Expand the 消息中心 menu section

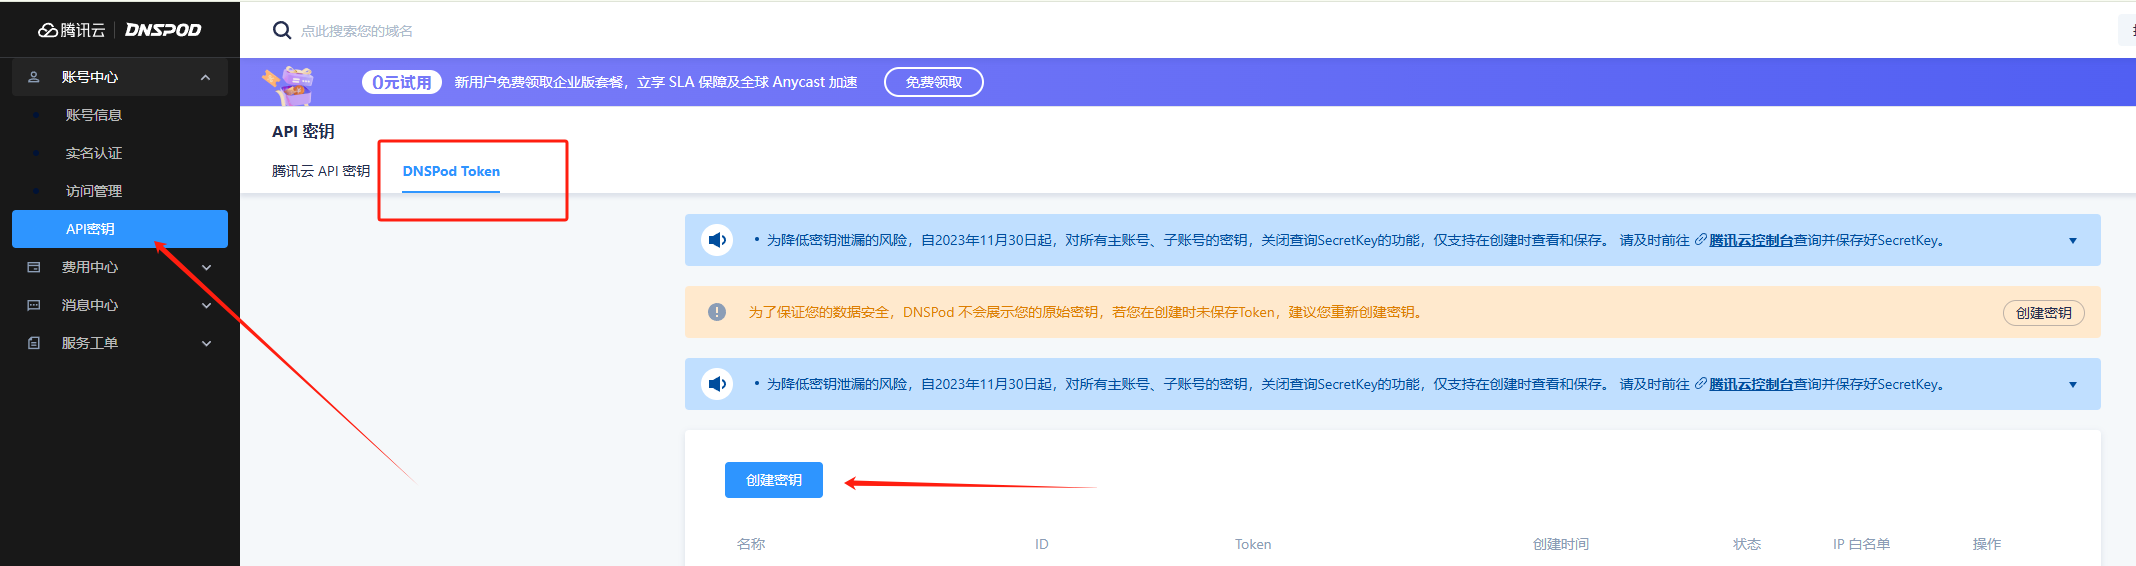206,305
